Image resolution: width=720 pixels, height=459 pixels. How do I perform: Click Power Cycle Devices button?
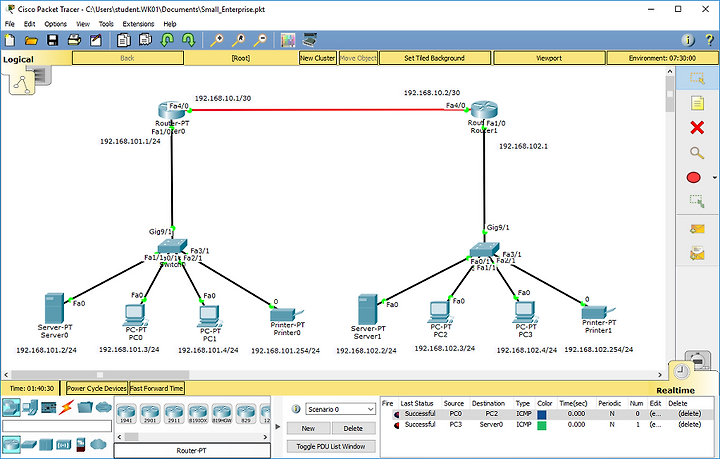click(x=96, y=388)
